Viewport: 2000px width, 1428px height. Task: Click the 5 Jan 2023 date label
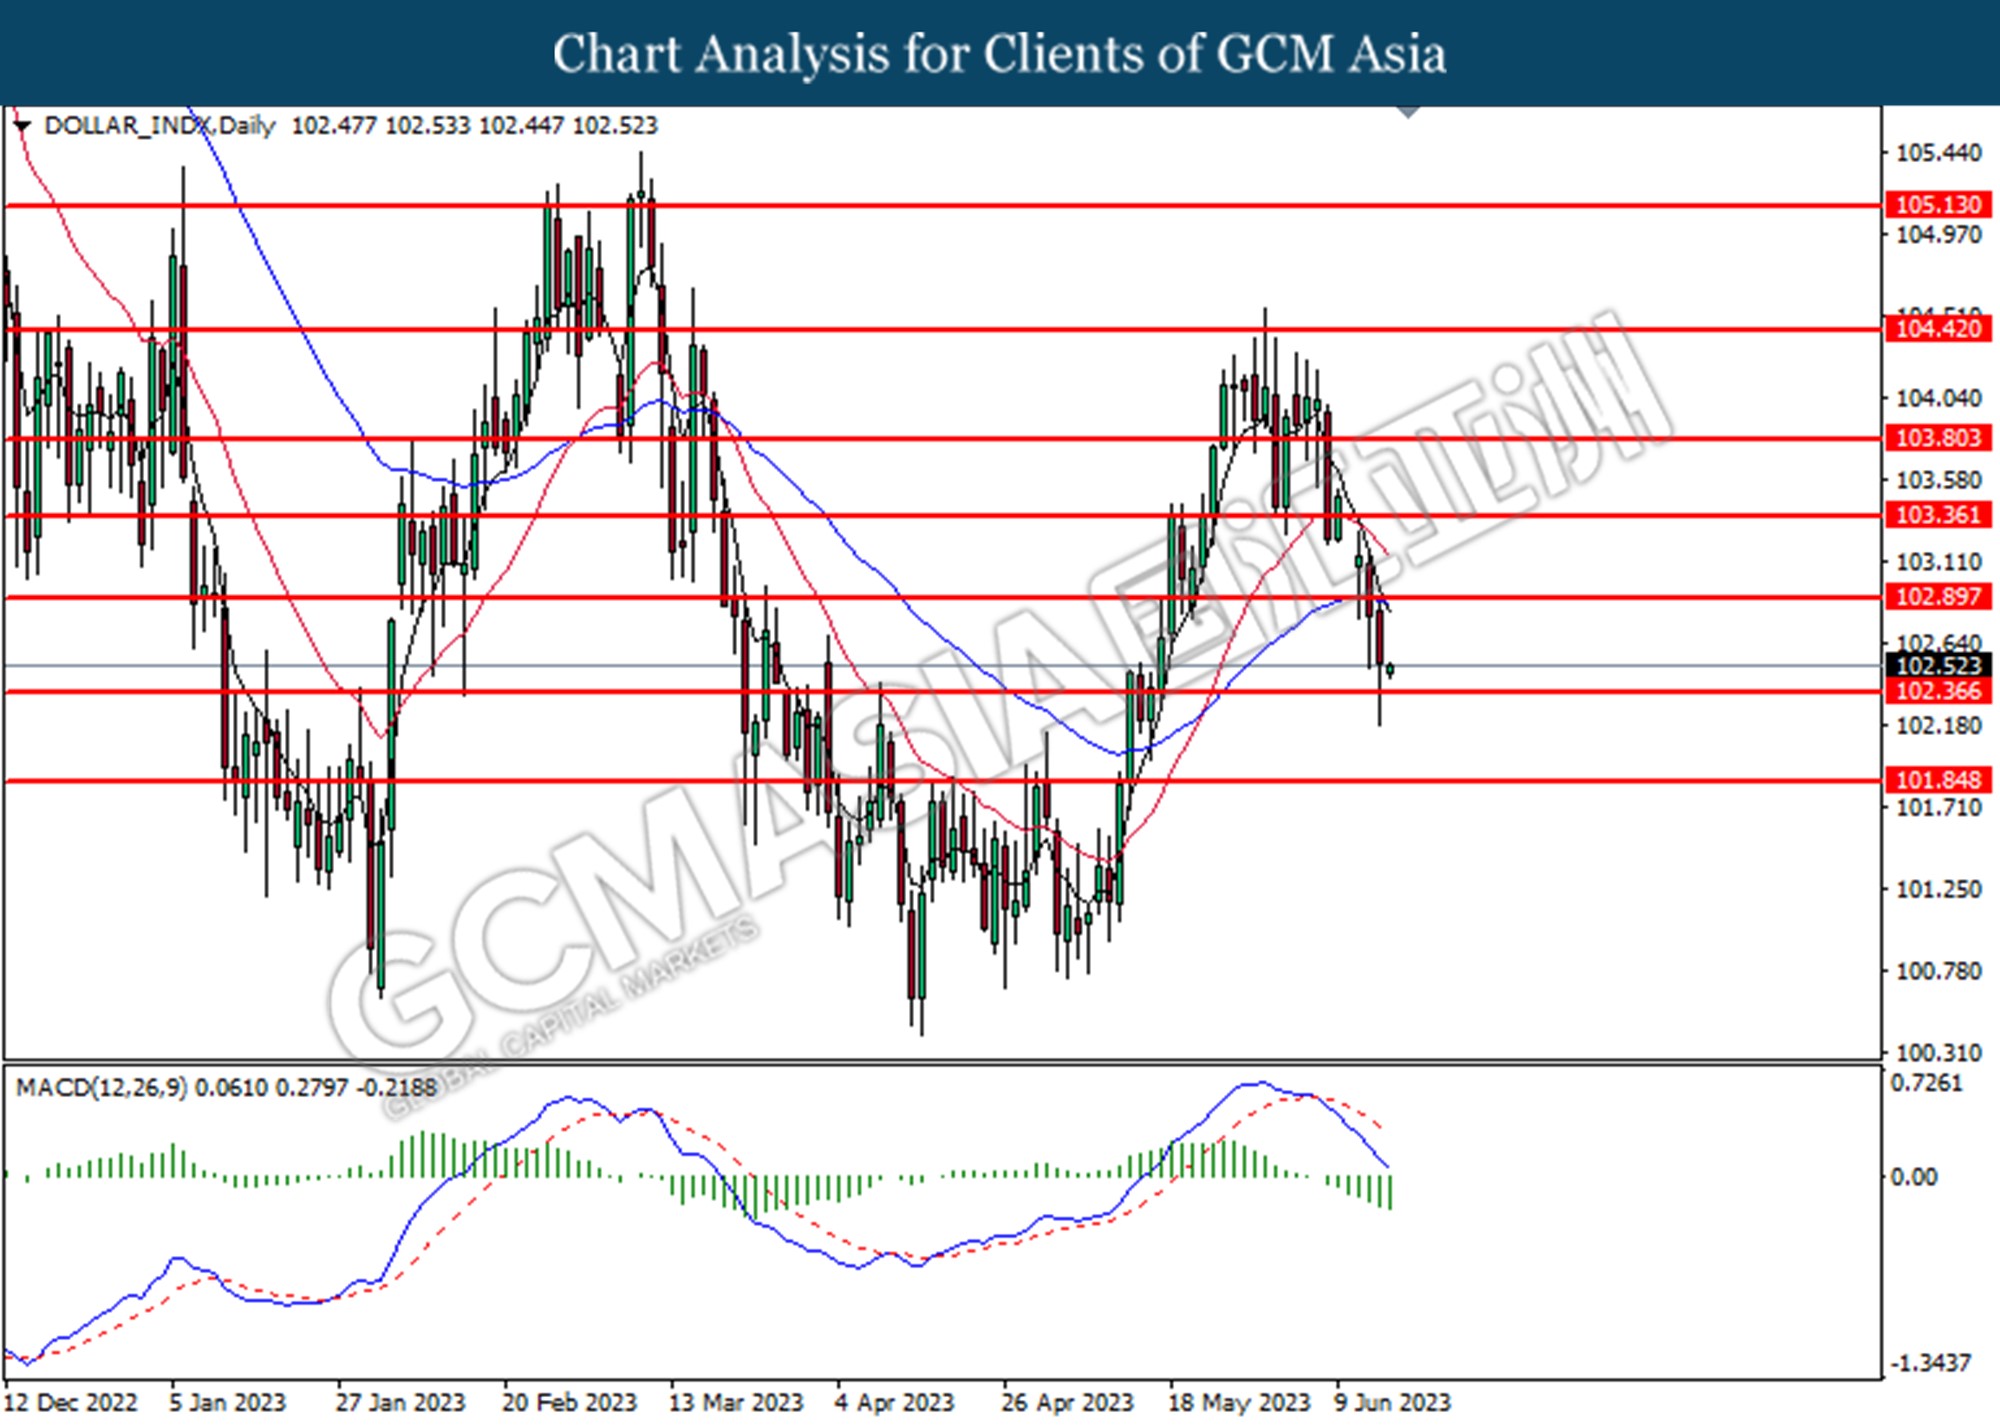[x=228, y=1402]
